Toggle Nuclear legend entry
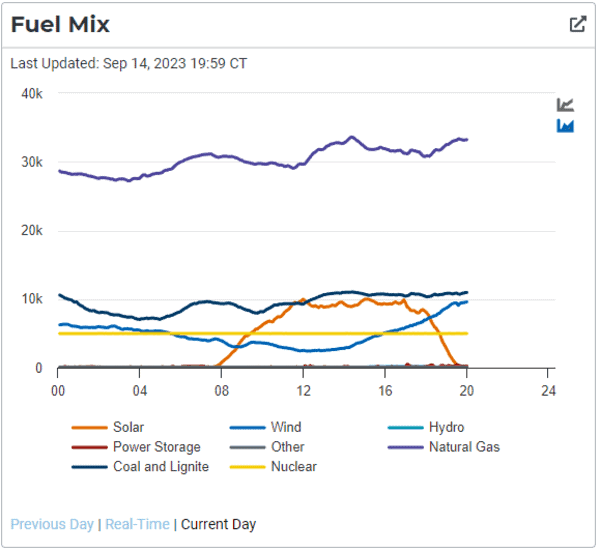The image size is (600, 552). tap(293, 466)
